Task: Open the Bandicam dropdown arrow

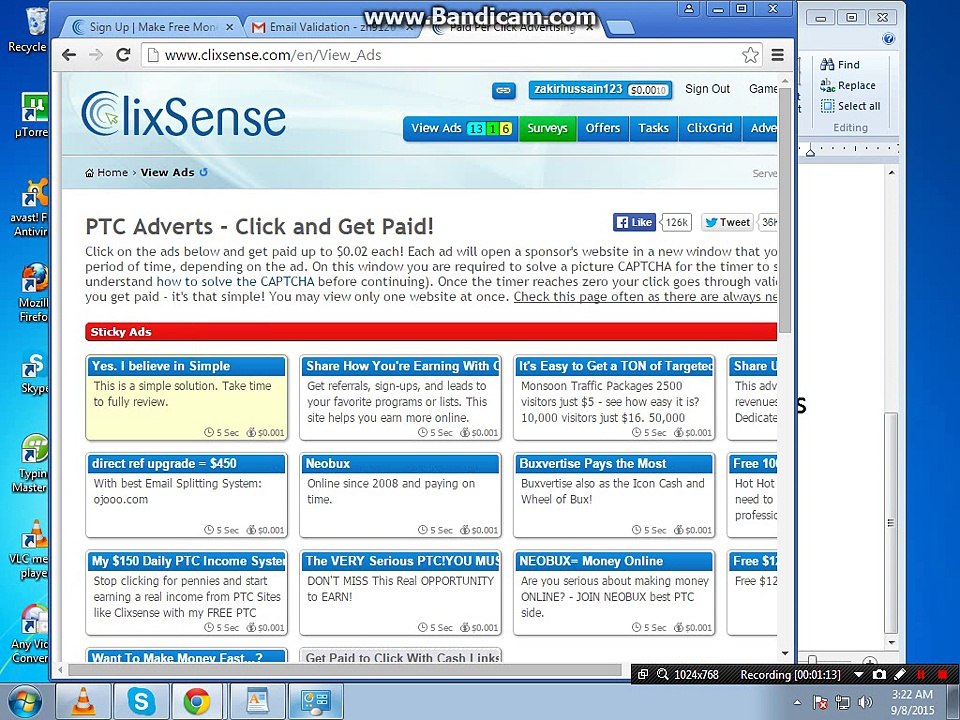Action: pos(858,675)
